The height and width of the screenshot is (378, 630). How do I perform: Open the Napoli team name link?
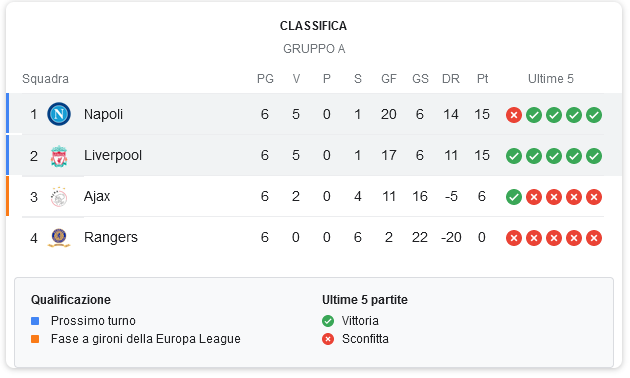tap(103, 114)
